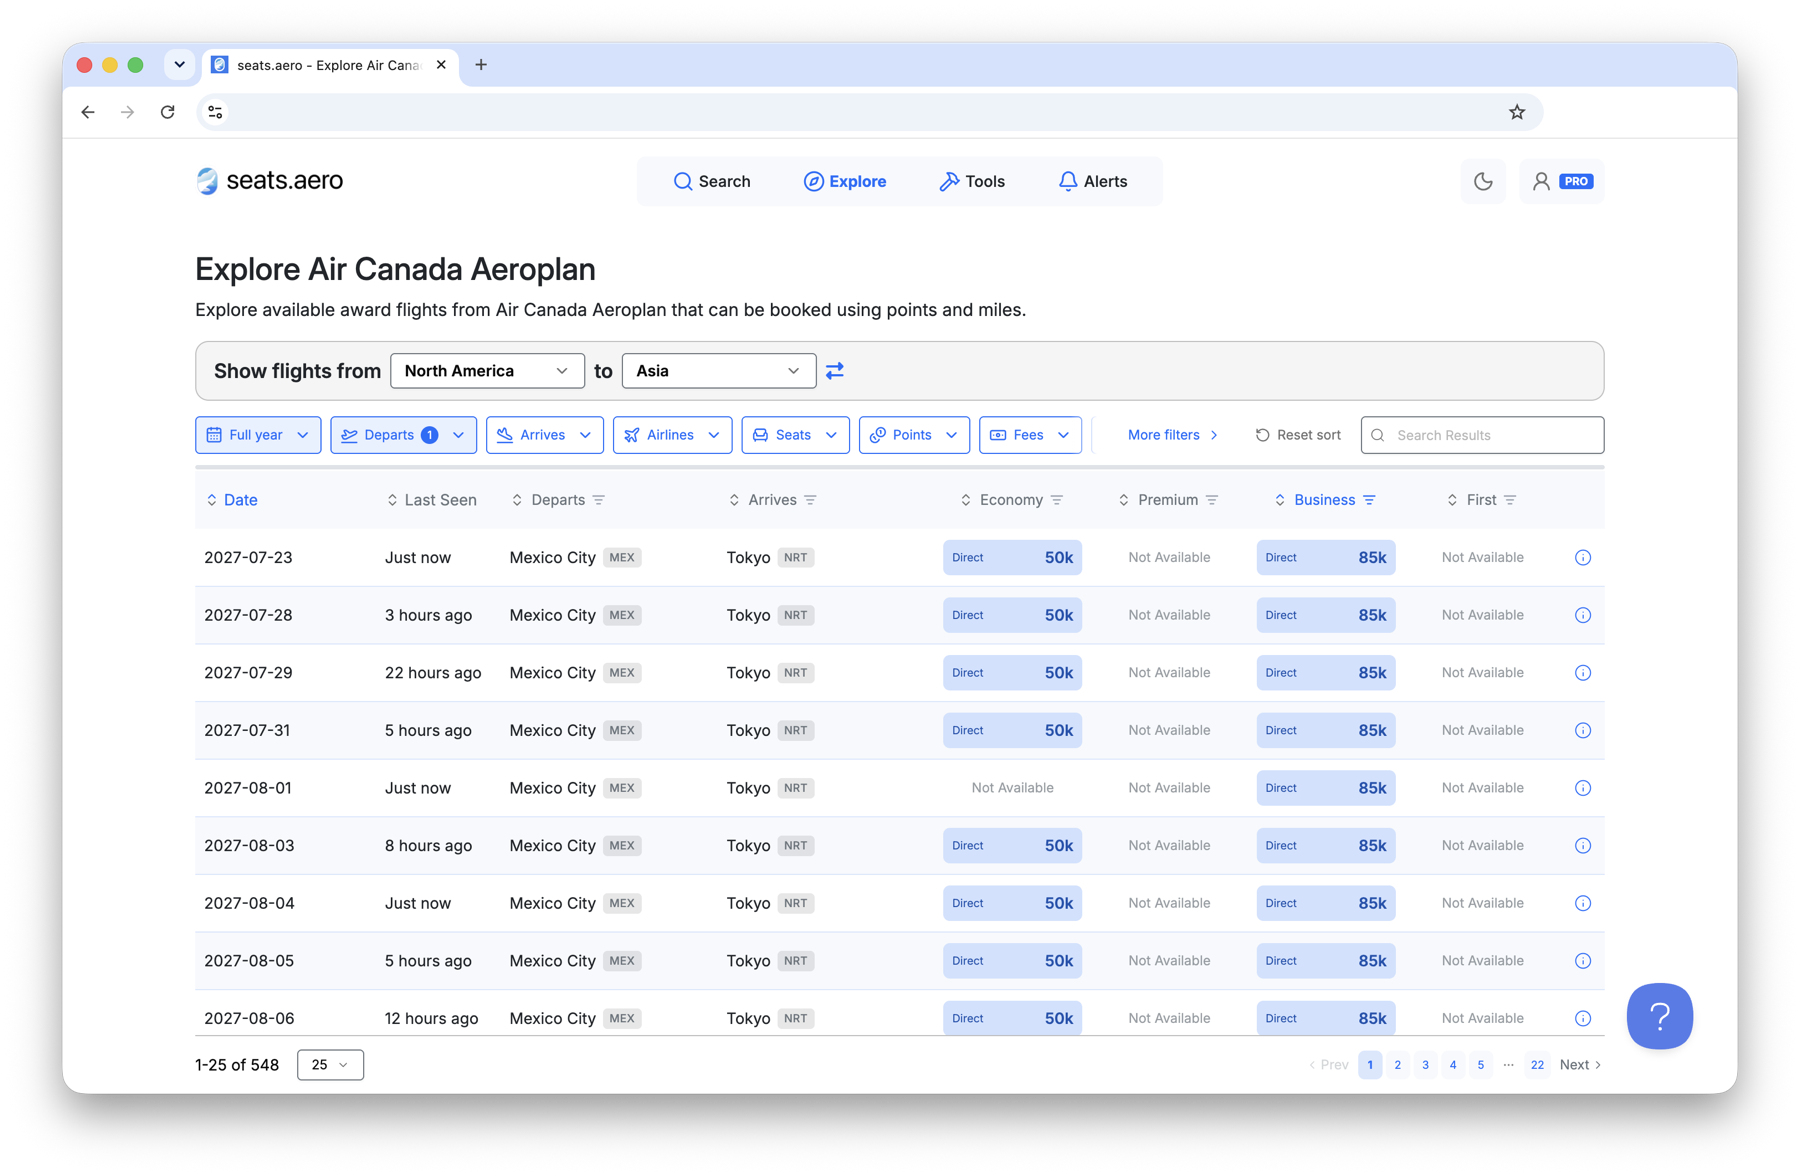Viewport: 1800px width, 1176px height.
Task: Open info for the 2027-07-29 flight
Action: tap(1583, 673)
